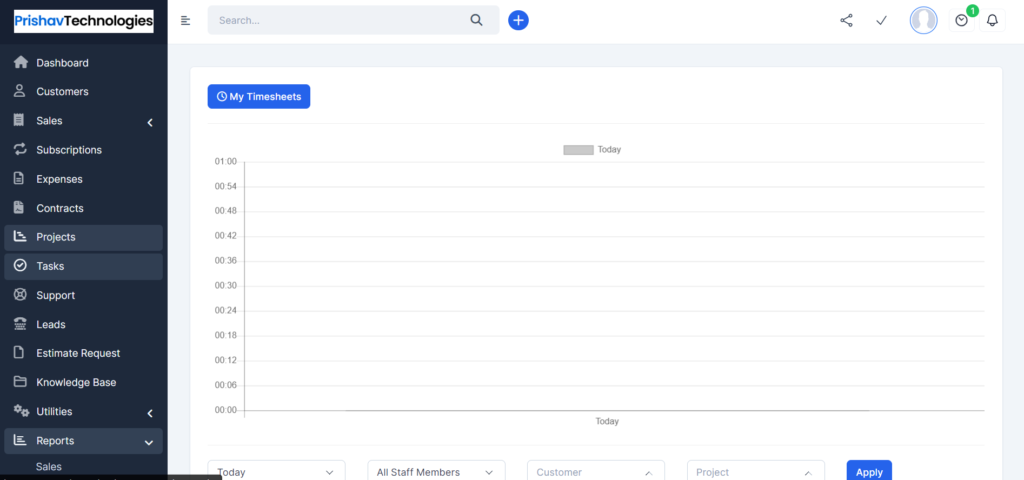Viewport: 1024px width, 480px height.
Task: Click the blue plus quick-create icon
Action: tap(519, 20)
